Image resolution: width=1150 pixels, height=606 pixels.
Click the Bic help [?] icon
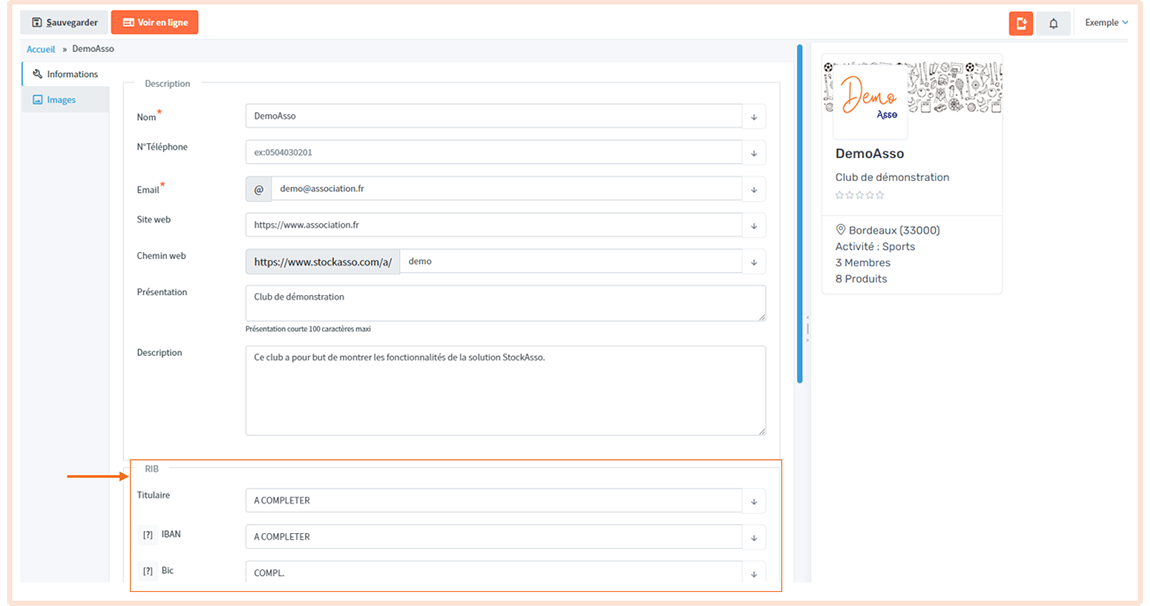coord(148,571)
